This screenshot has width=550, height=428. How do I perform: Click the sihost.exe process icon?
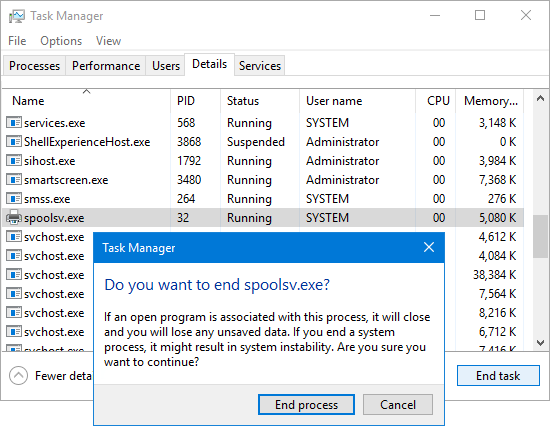click(x=14, y=160)
